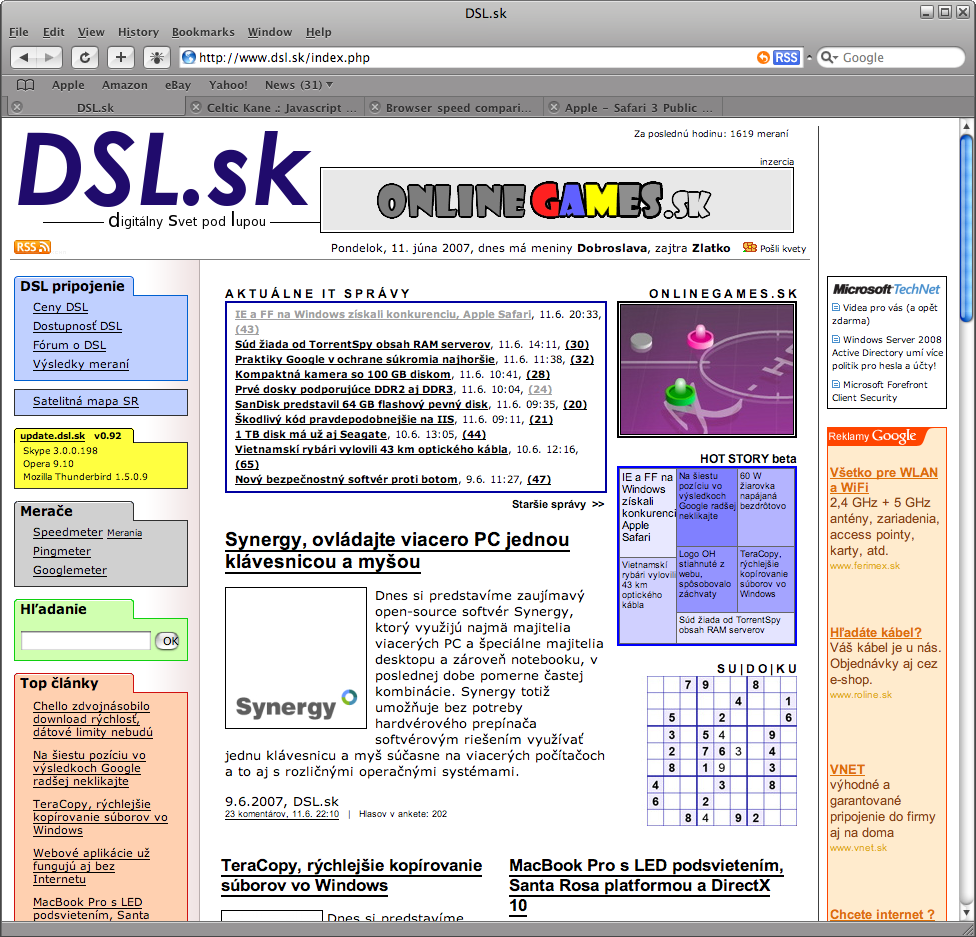Click the blue RSS badge in address bar
The width and height of the screenshot is (976, 937).
pyautogui.click(x=786, y=57)
